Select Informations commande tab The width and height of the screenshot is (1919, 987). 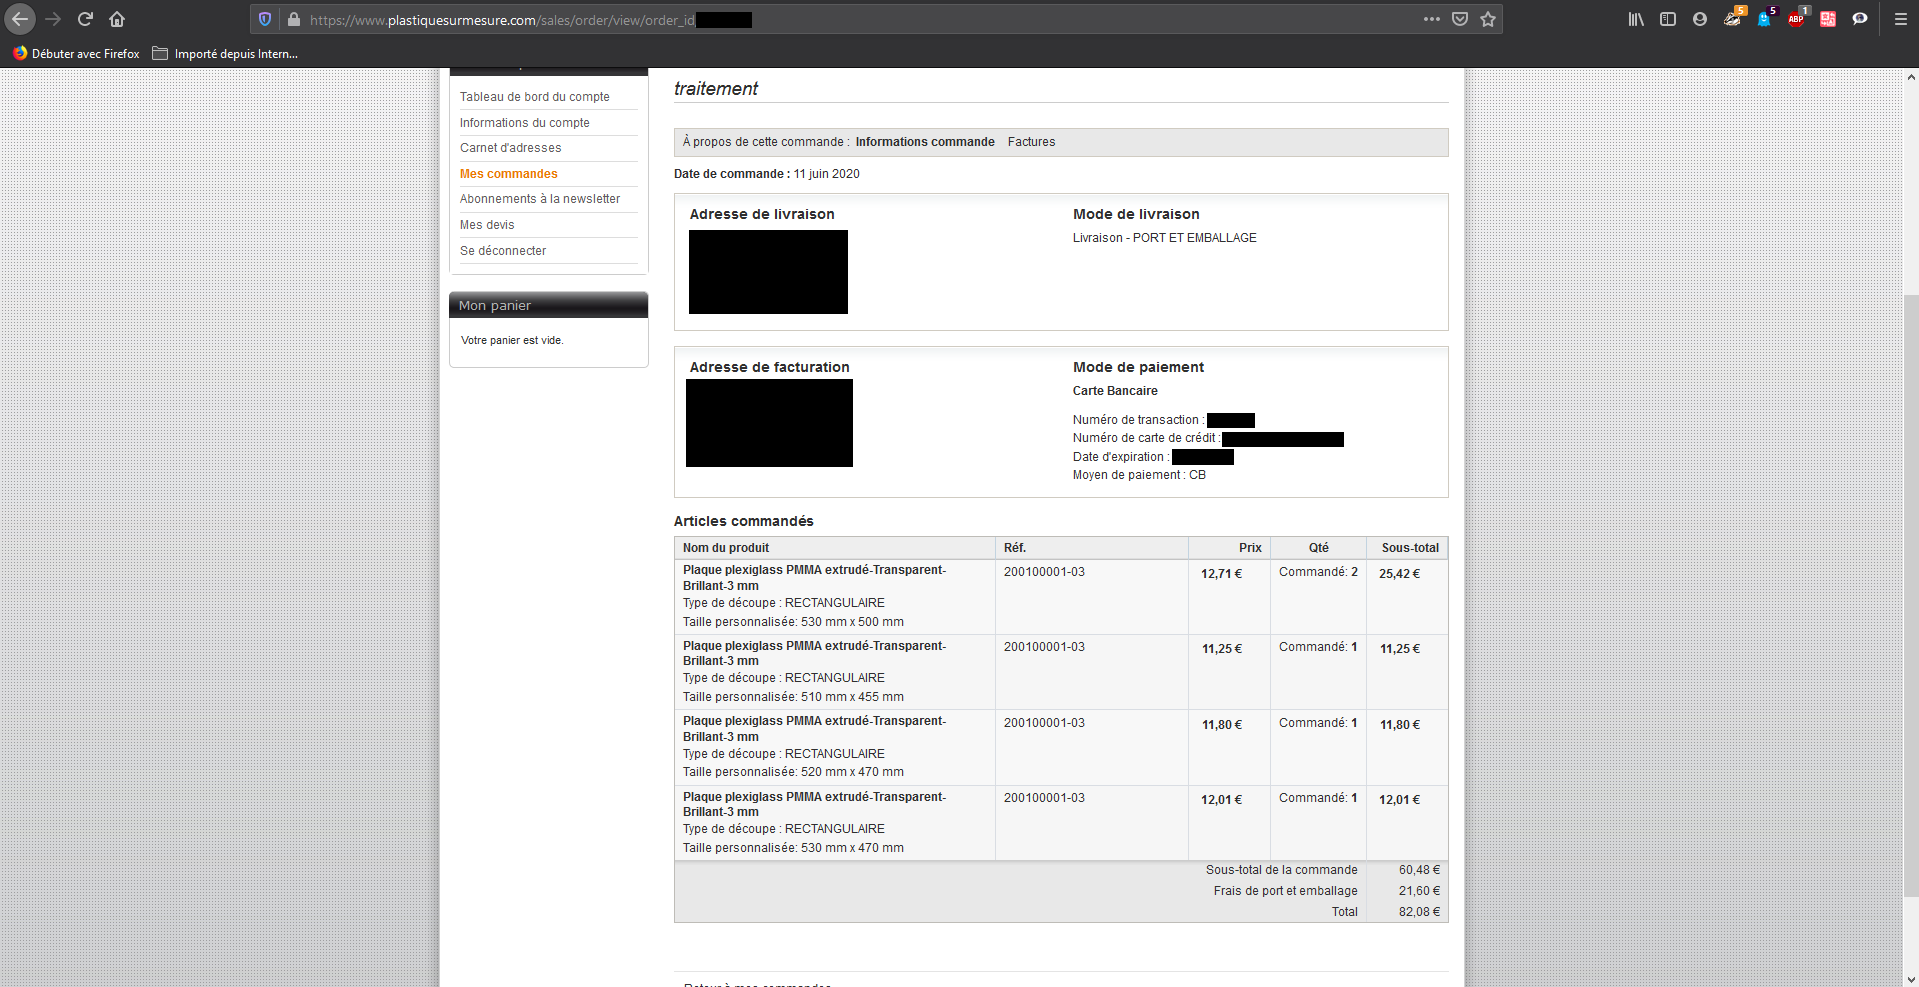pyautogui.click(x=925, y=142)
